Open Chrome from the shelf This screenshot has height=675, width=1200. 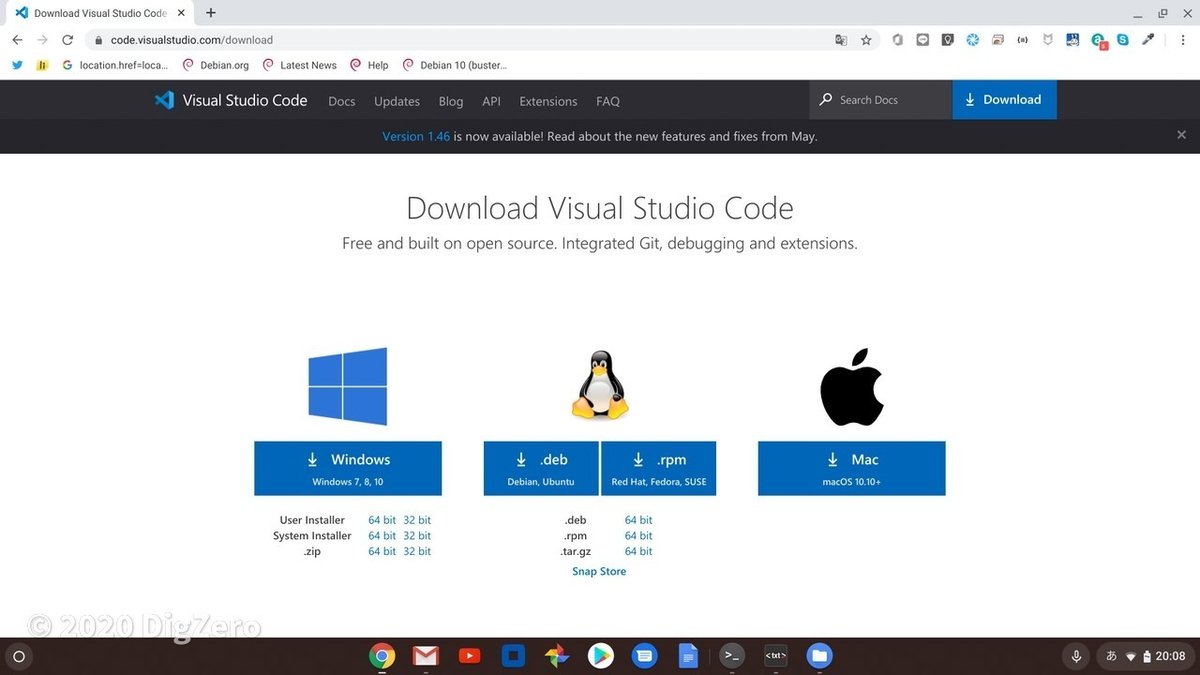[x=381, y=656]
